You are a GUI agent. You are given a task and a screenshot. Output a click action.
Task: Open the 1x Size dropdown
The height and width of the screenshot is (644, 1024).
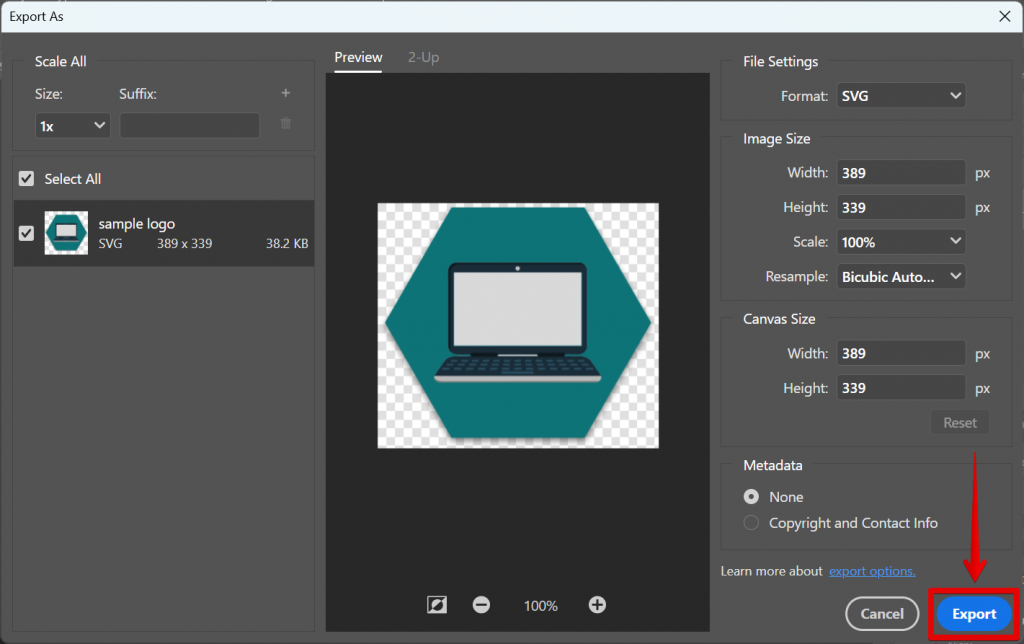(72, 126)
